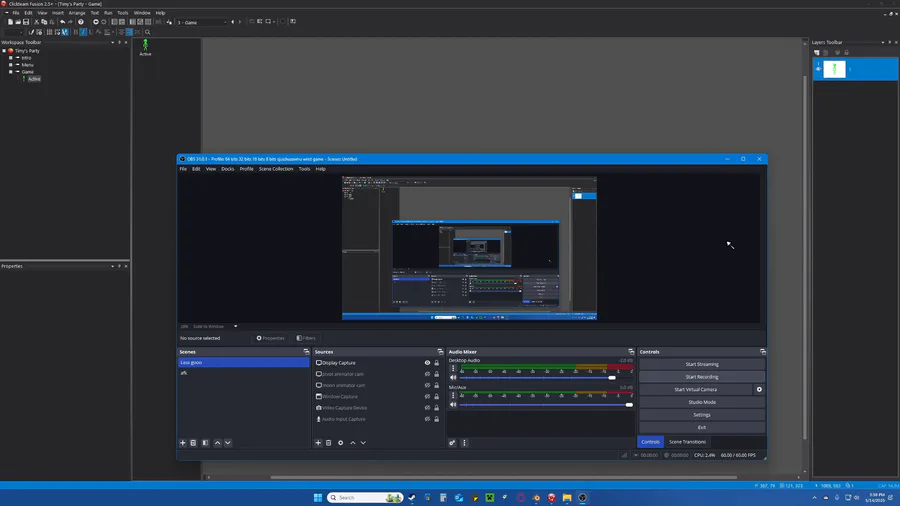Click Start Virtual Camera button

pos(695,390)
